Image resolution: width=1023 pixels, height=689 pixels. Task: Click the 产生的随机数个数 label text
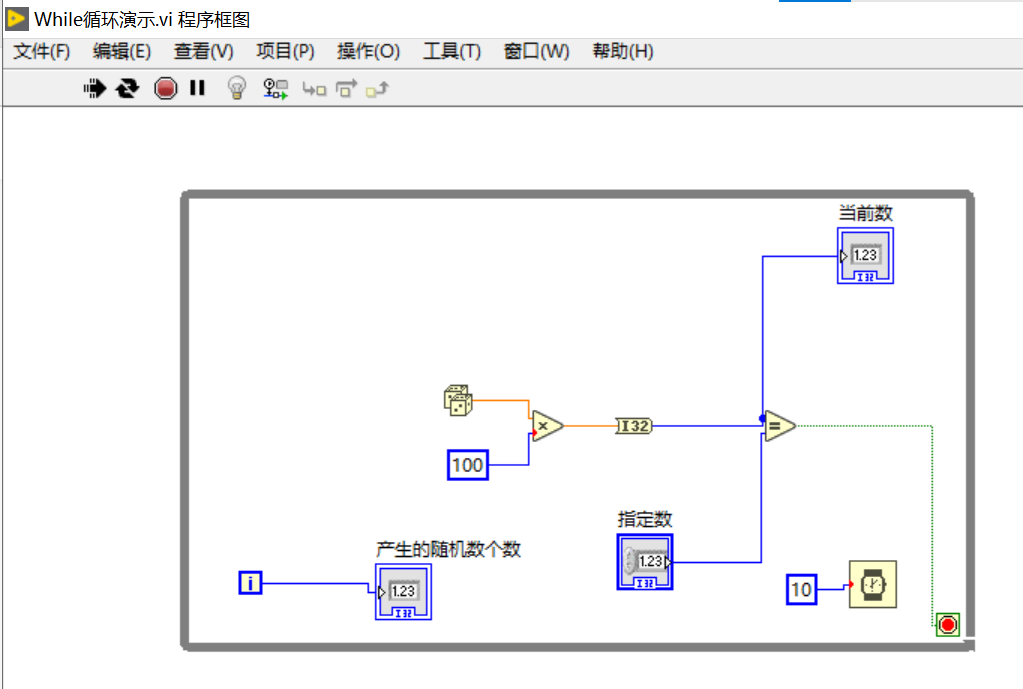(x=448, y=549)
